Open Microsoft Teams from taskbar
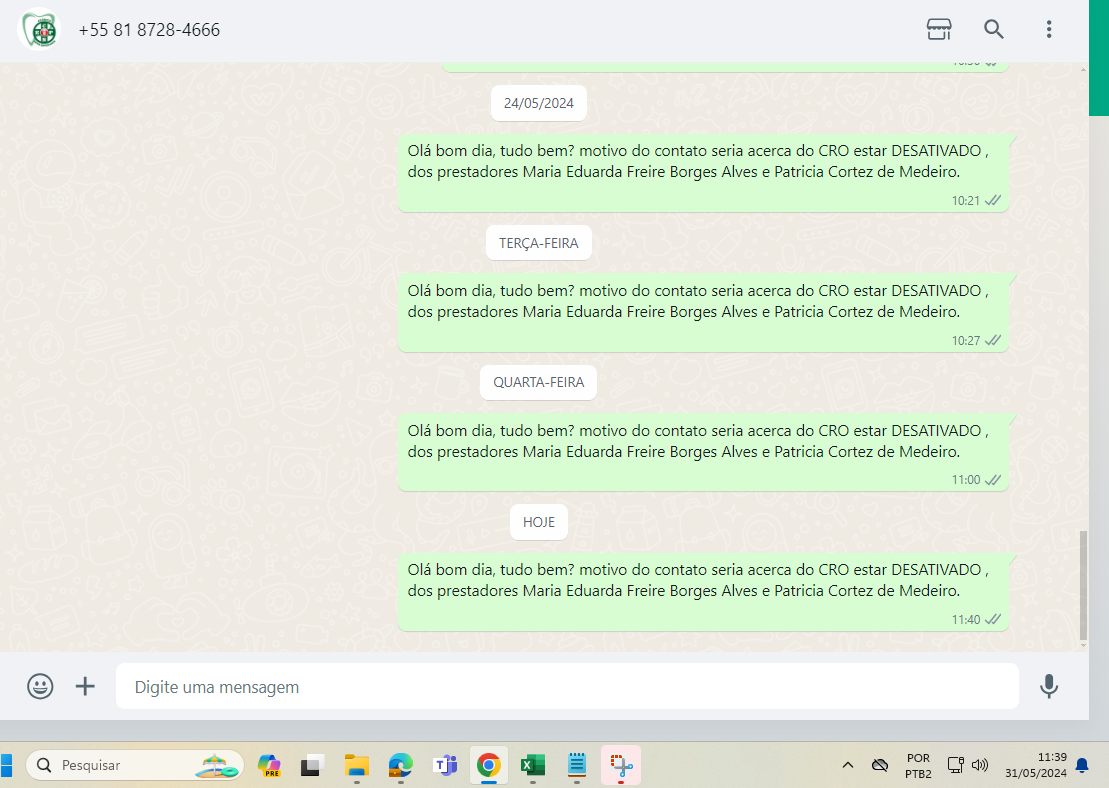Image resolution: width=1109 pixels, height=788 pixels. point(445,765)
